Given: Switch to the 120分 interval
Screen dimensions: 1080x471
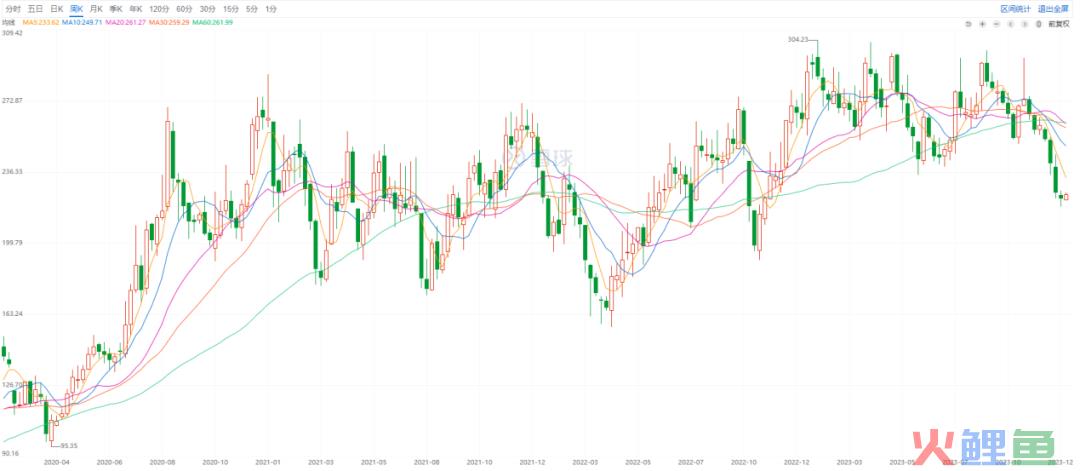Looking at the screenshot, I should 159,9.
